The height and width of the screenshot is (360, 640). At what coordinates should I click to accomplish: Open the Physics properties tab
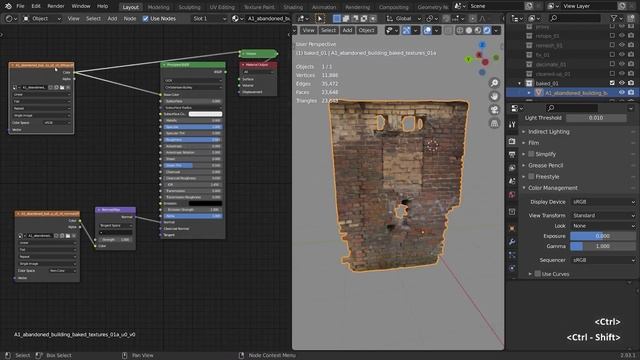[512, 268]
